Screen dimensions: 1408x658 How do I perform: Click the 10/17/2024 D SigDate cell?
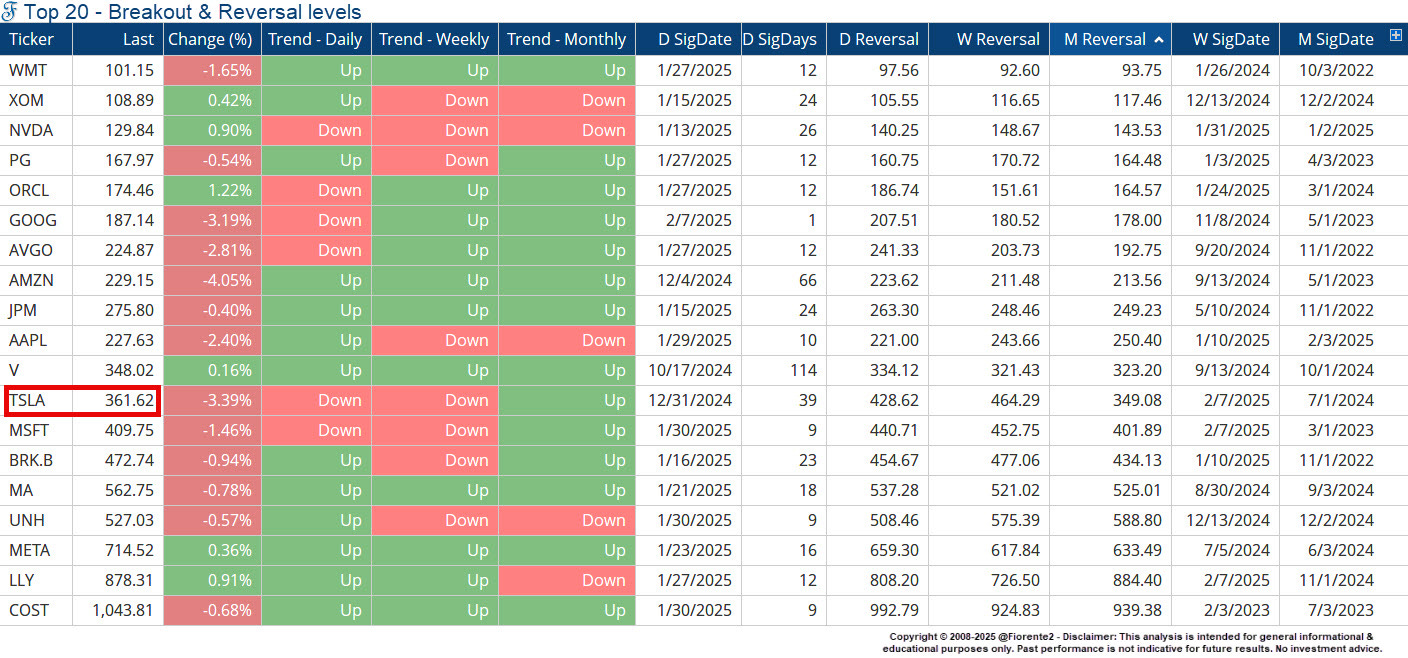coord(688,370)
